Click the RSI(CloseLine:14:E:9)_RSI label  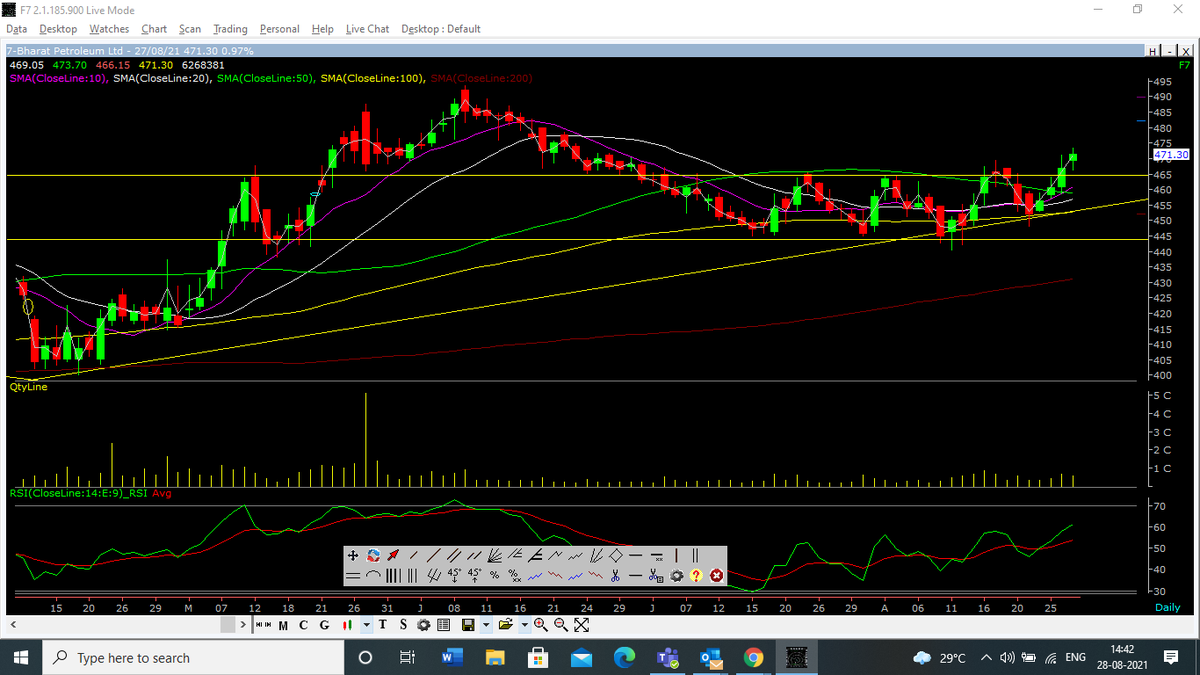77,492
